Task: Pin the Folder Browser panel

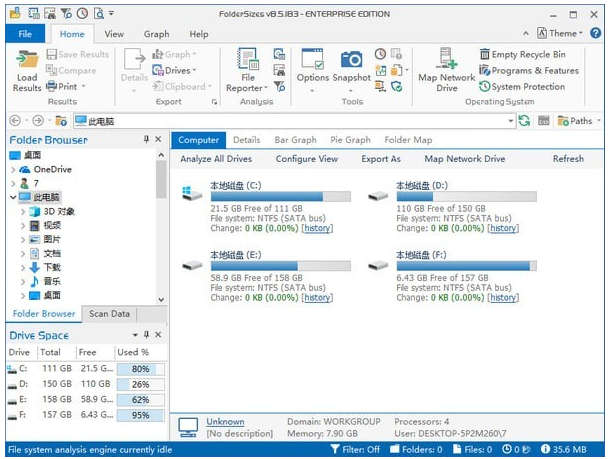Action: [146, 140]
